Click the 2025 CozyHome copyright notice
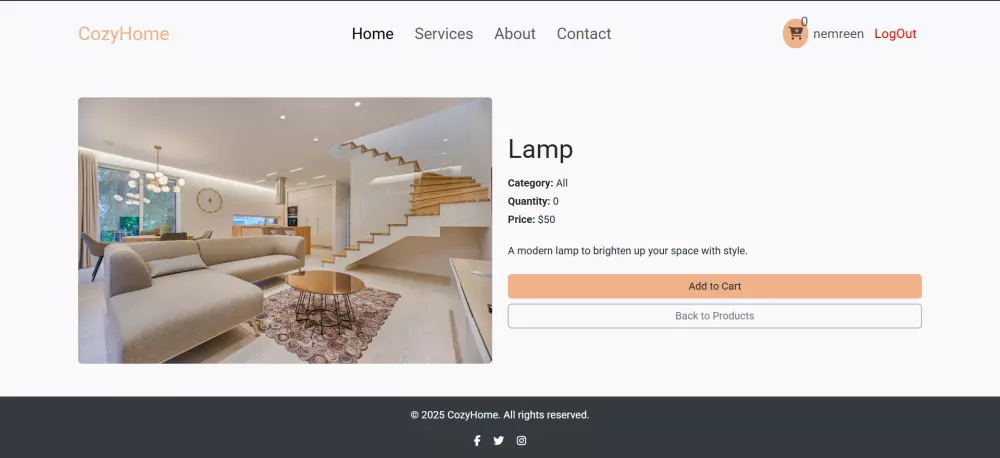Image resolution: width=1000 pixels, height=458 pixels. point(500,415)
